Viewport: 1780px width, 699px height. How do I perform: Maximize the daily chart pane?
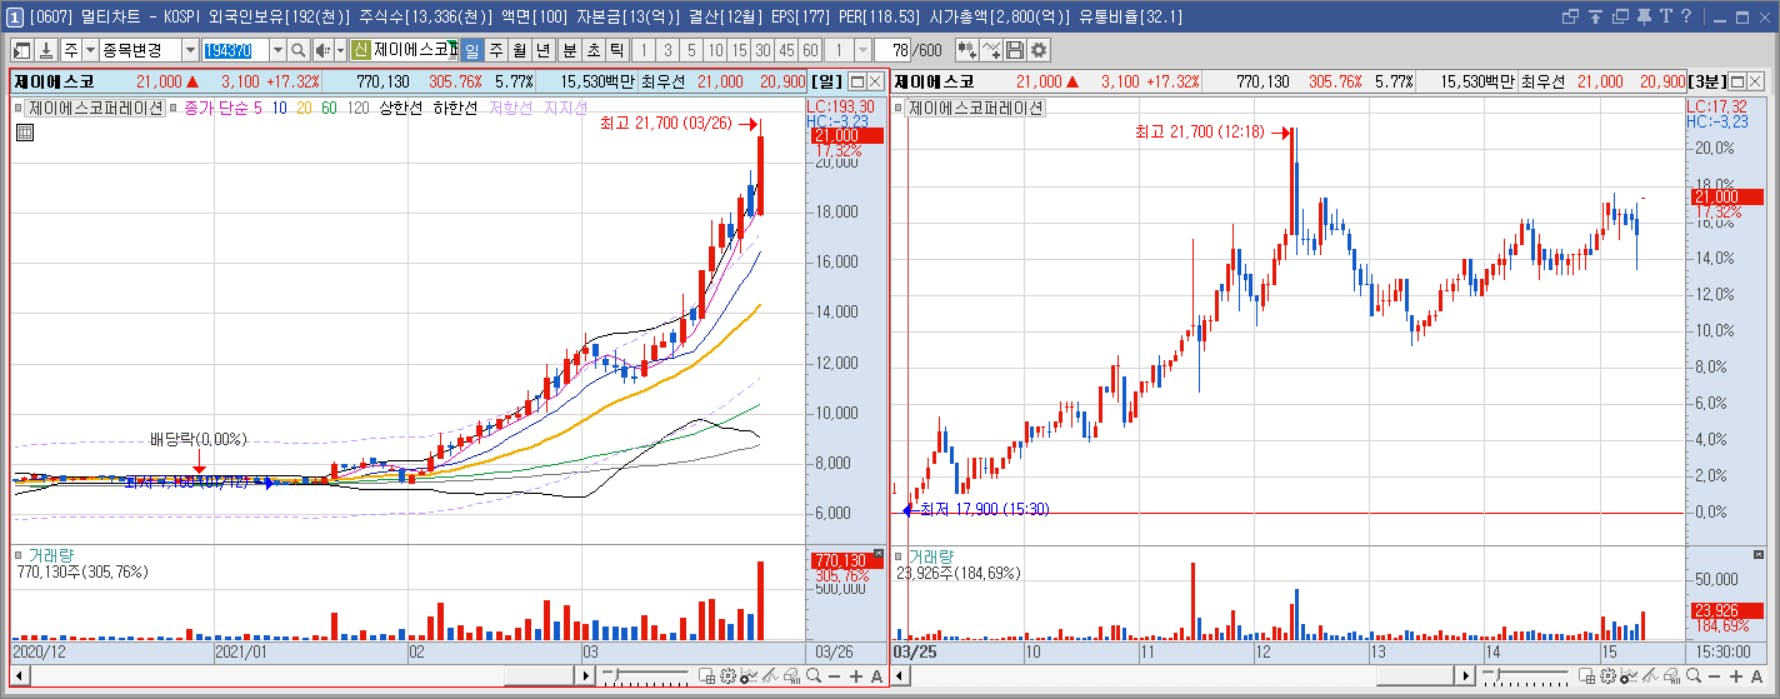pos(857,82)
